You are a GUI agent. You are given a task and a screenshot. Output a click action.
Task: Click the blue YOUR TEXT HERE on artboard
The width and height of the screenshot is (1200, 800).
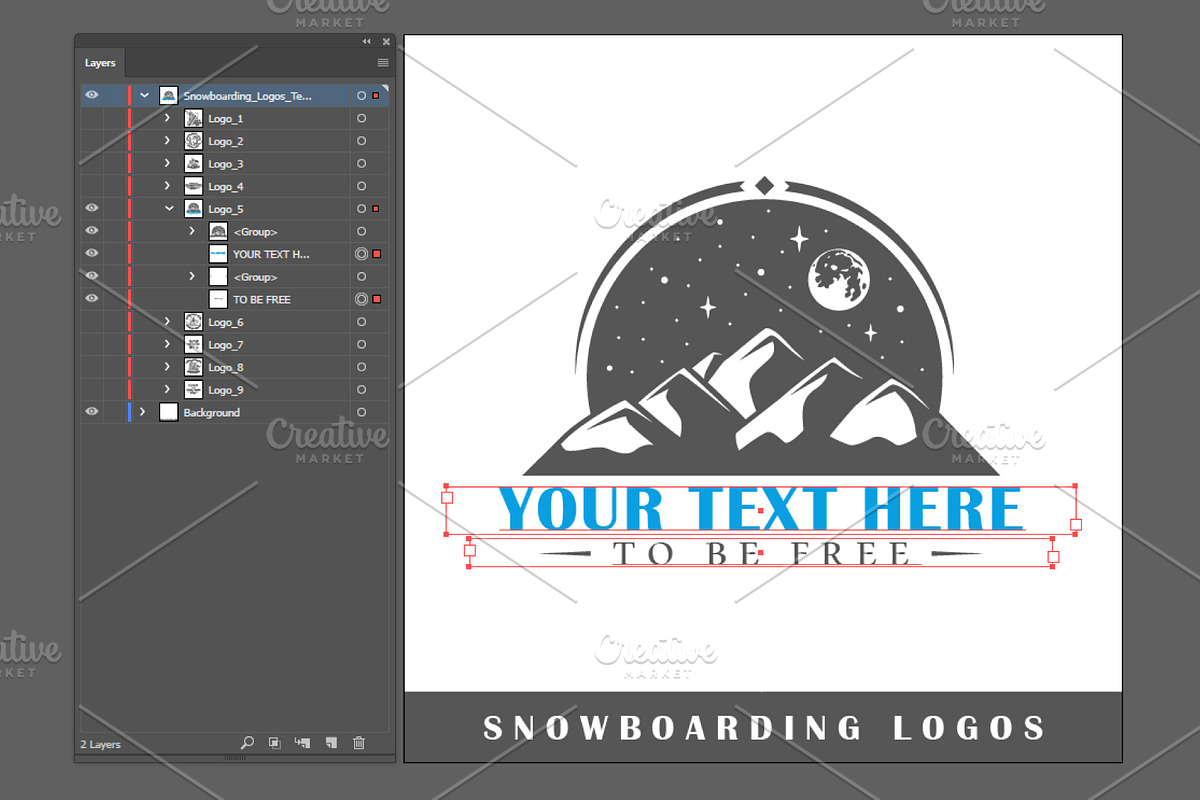(x=761, y=508)
